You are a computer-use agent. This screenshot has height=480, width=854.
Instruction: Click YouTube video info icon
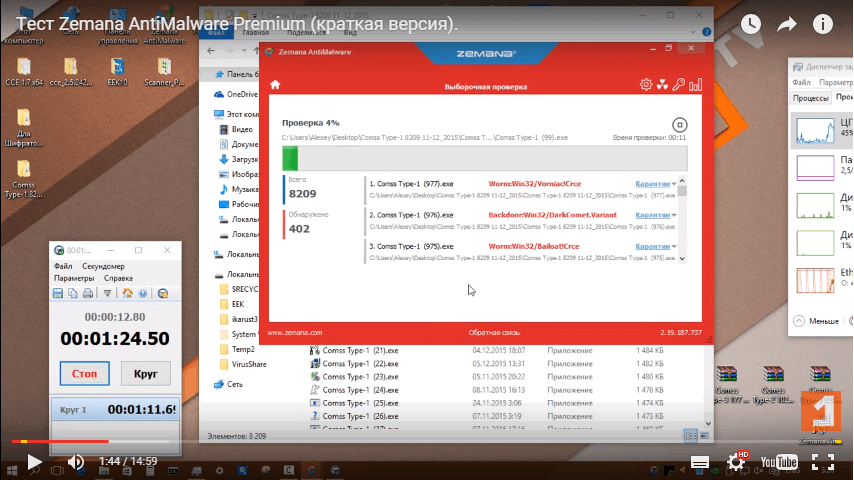click(822, 24)
